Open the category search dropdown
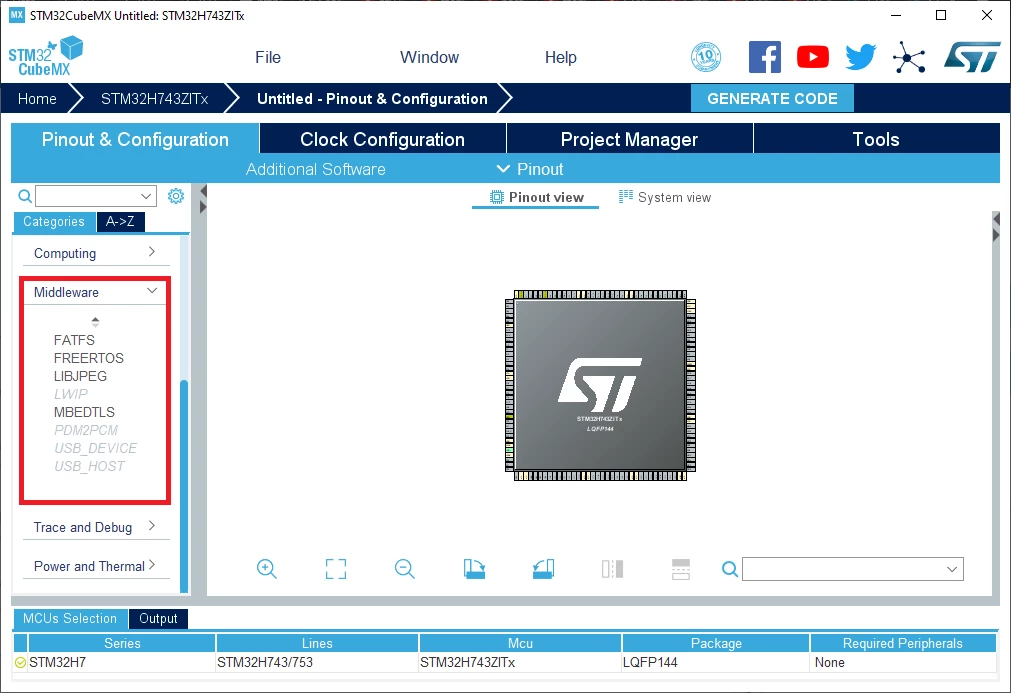The image size is (1011, 693). tap(146, 196)
